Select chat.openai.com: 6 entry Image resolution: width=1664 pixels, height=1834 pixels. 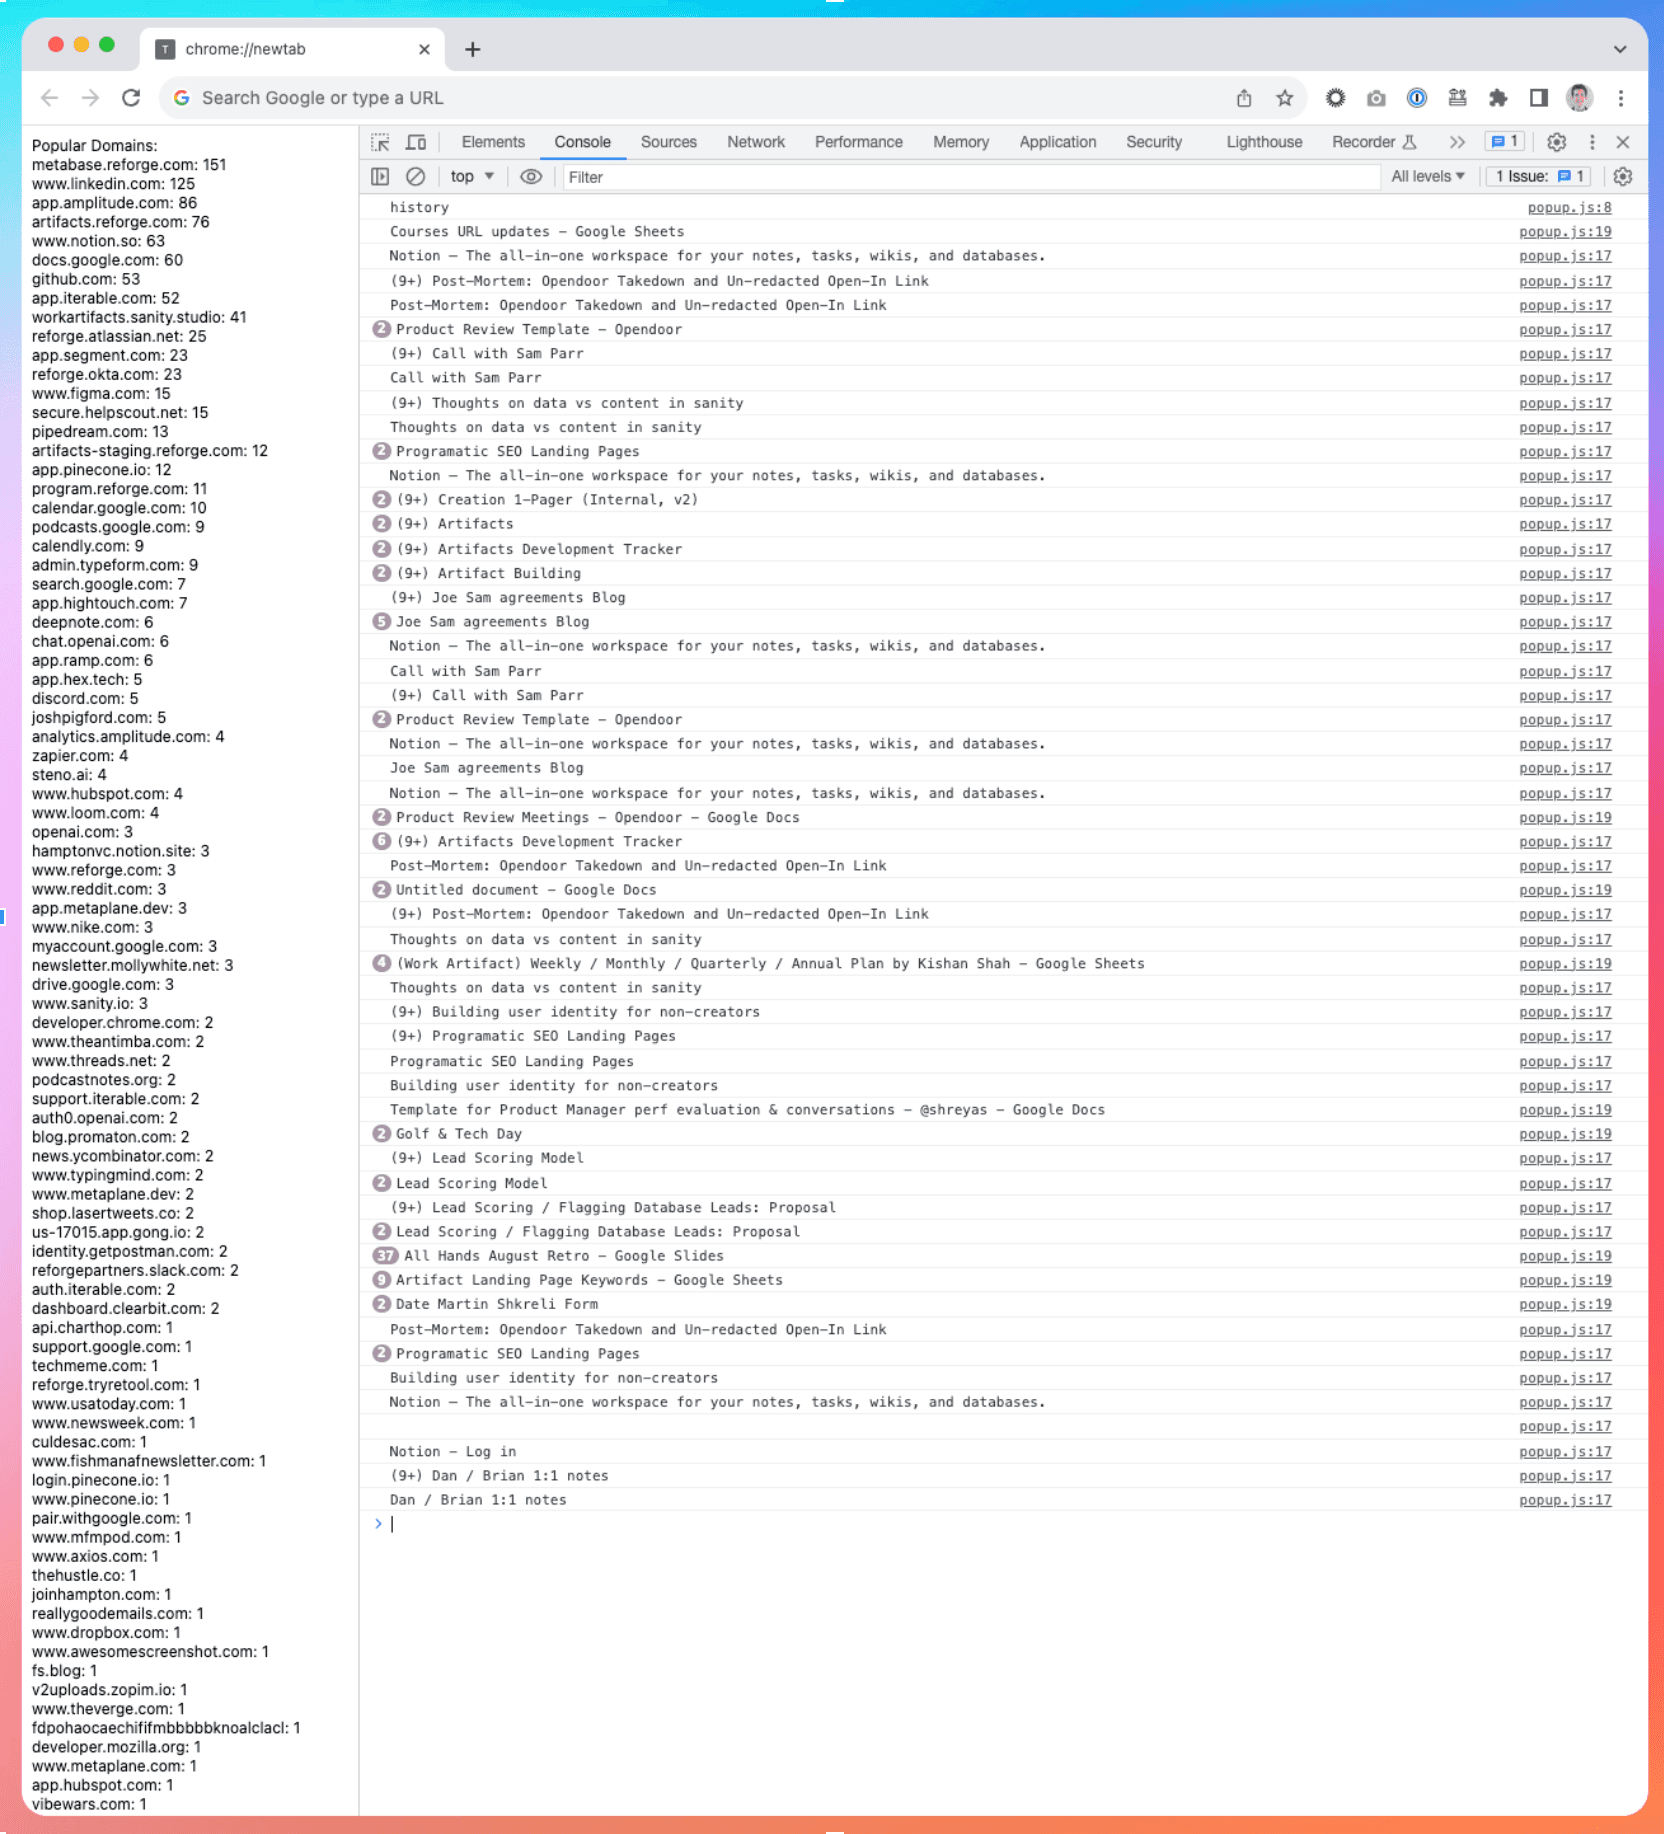coord(100,641)
